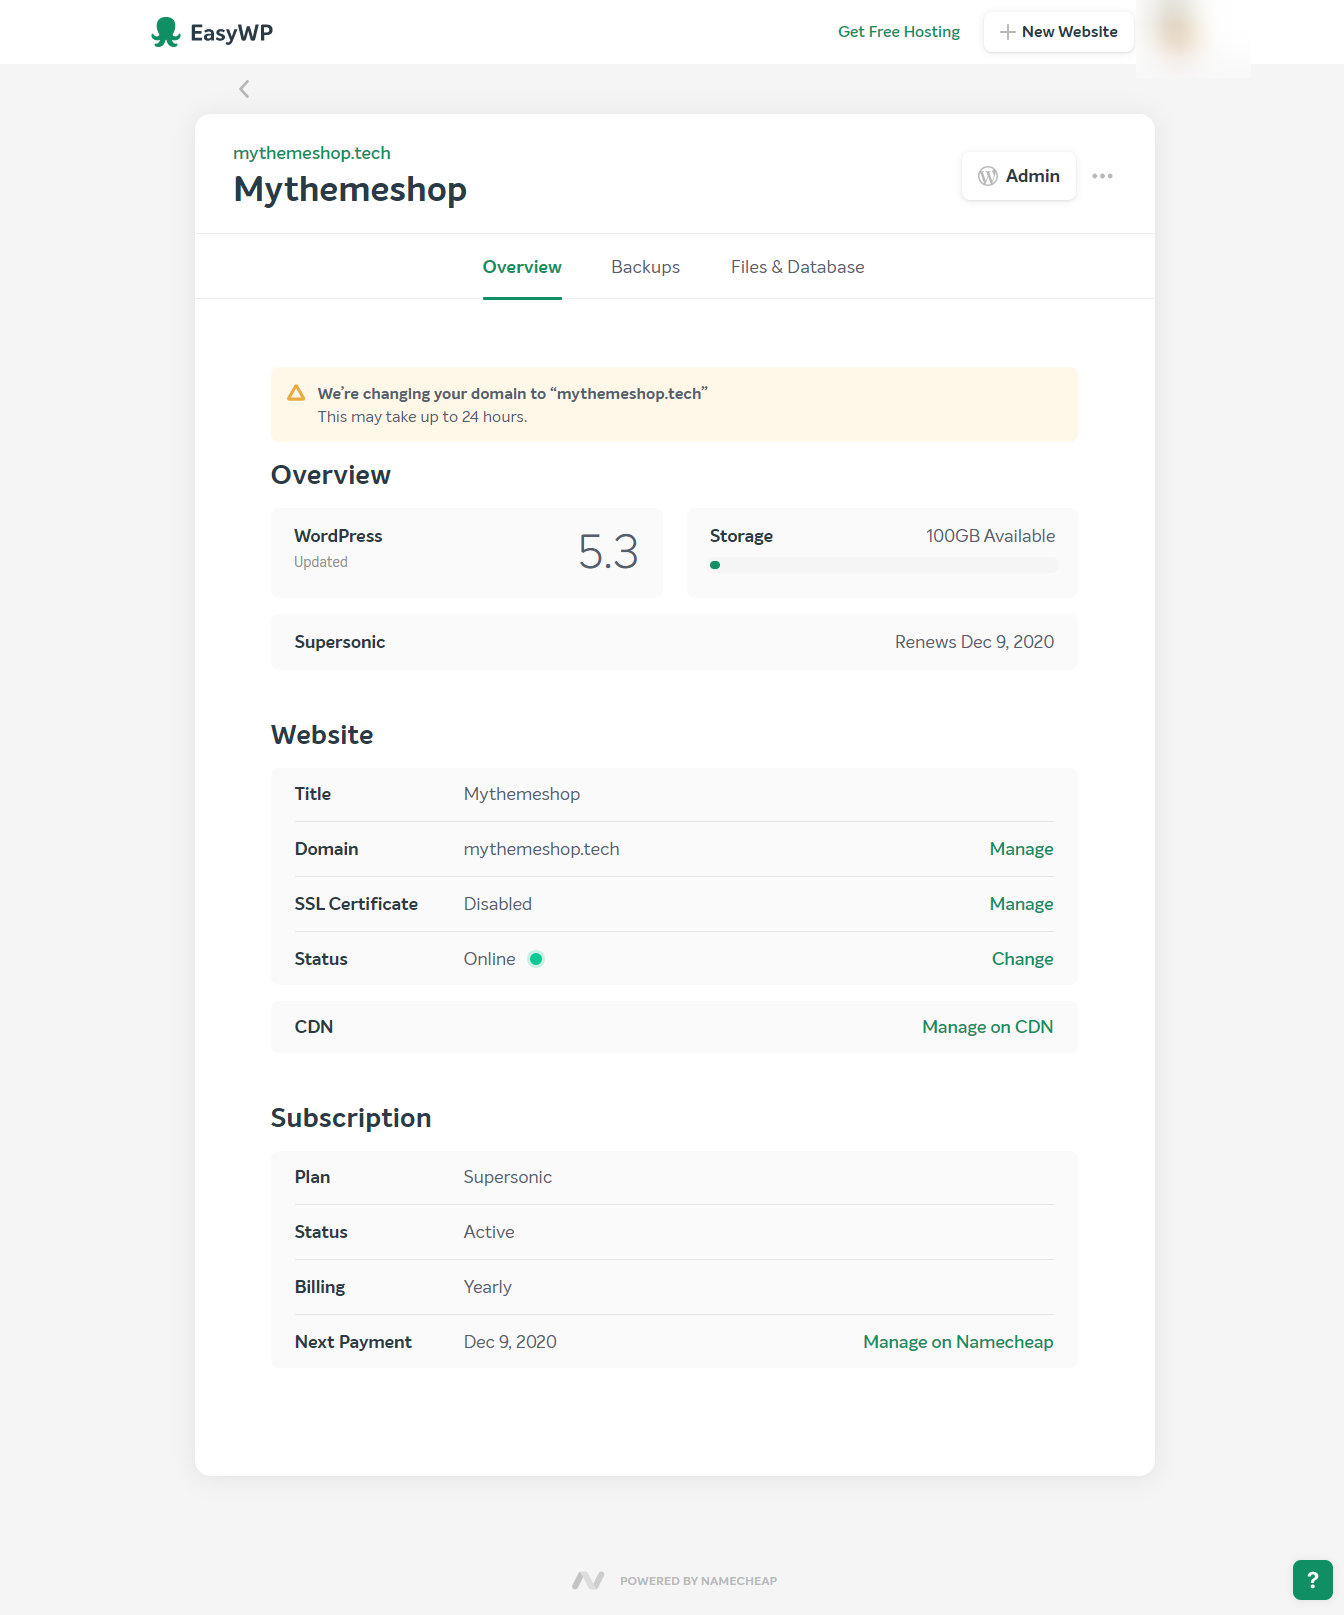Open the three-dot more options menu
This screenshot has height=1615, width=1344.
pyautogui.click(x=1102, y=176)
